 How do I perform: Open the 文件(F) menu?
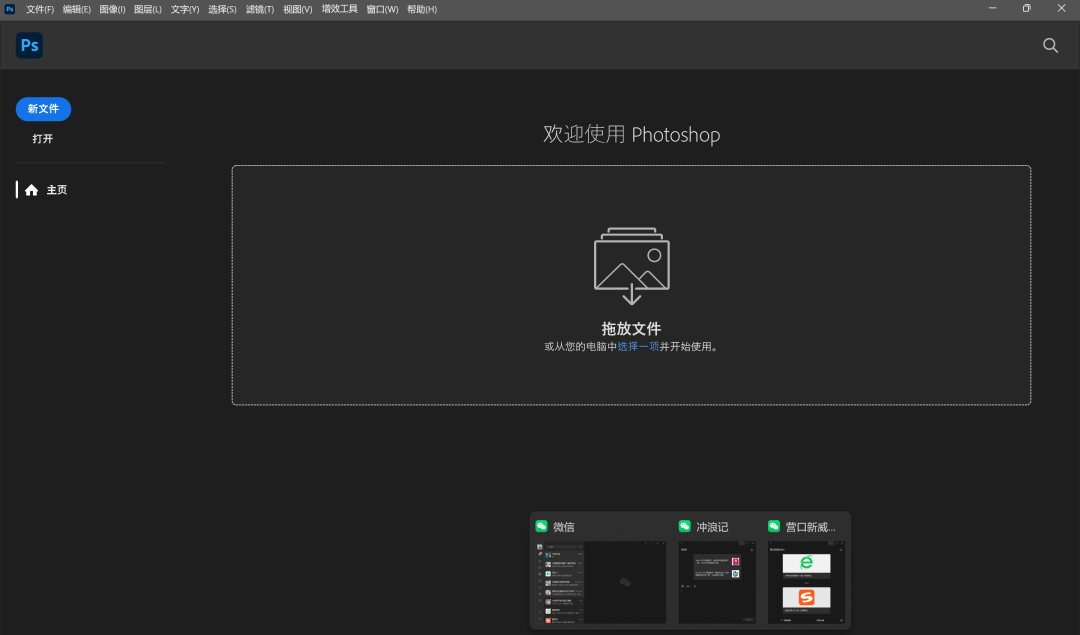40,10
